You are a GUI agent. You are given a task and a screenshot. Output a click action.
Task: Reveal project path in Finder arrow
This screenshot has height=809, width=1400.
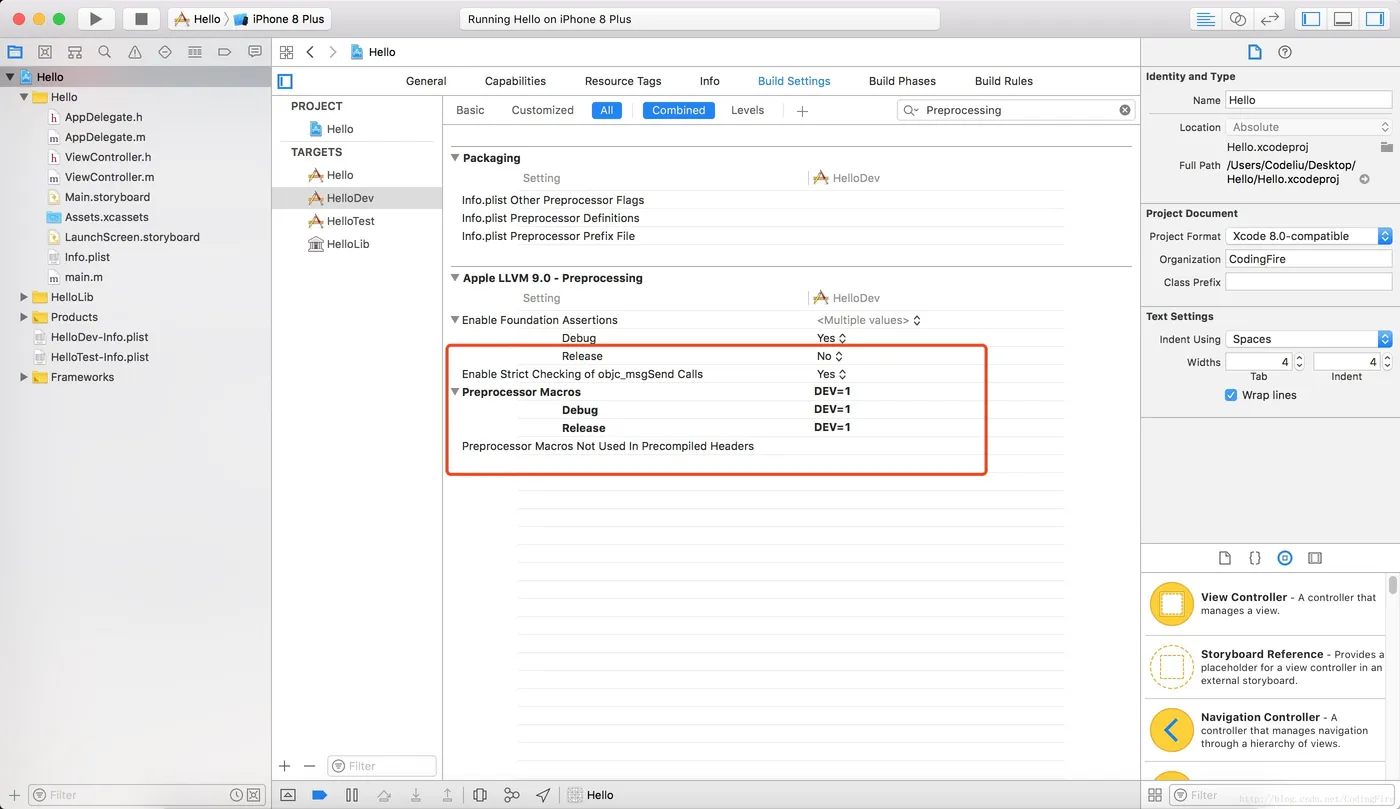pos(1364,179)
